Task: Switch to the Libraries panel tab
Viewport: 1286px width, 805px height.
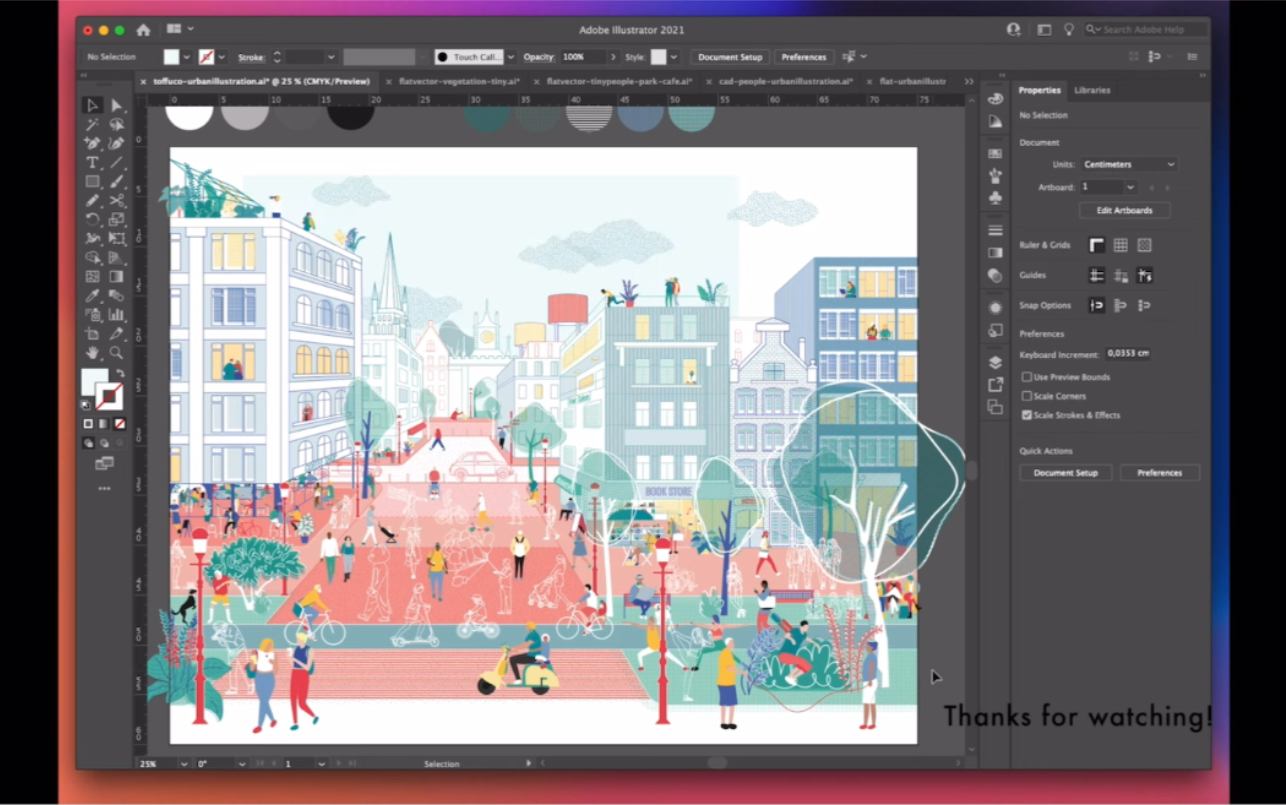Action: pos(1092,90)
